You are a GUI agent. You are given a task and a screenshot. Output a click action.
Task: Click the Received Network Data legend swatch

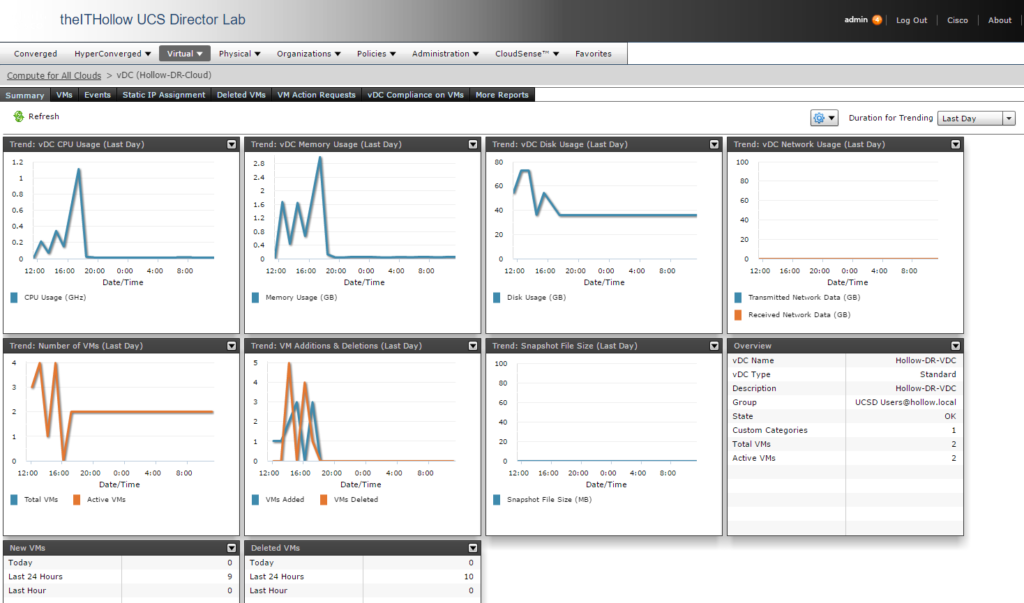click(x=738, y=315)
